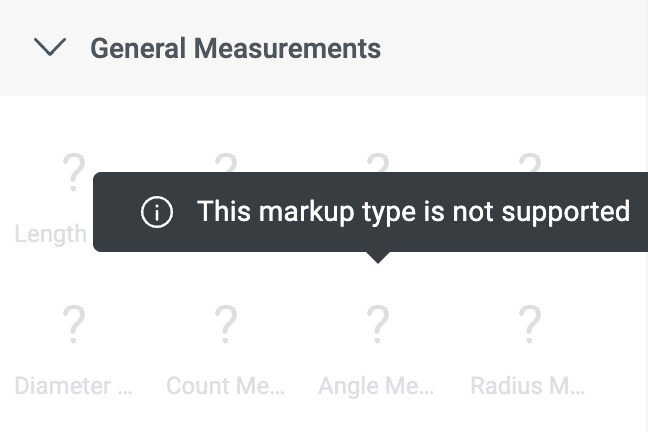This screenshot has height=432, width=648.
Task: Click the truncated Diameter label
Action: click(73, 386)
